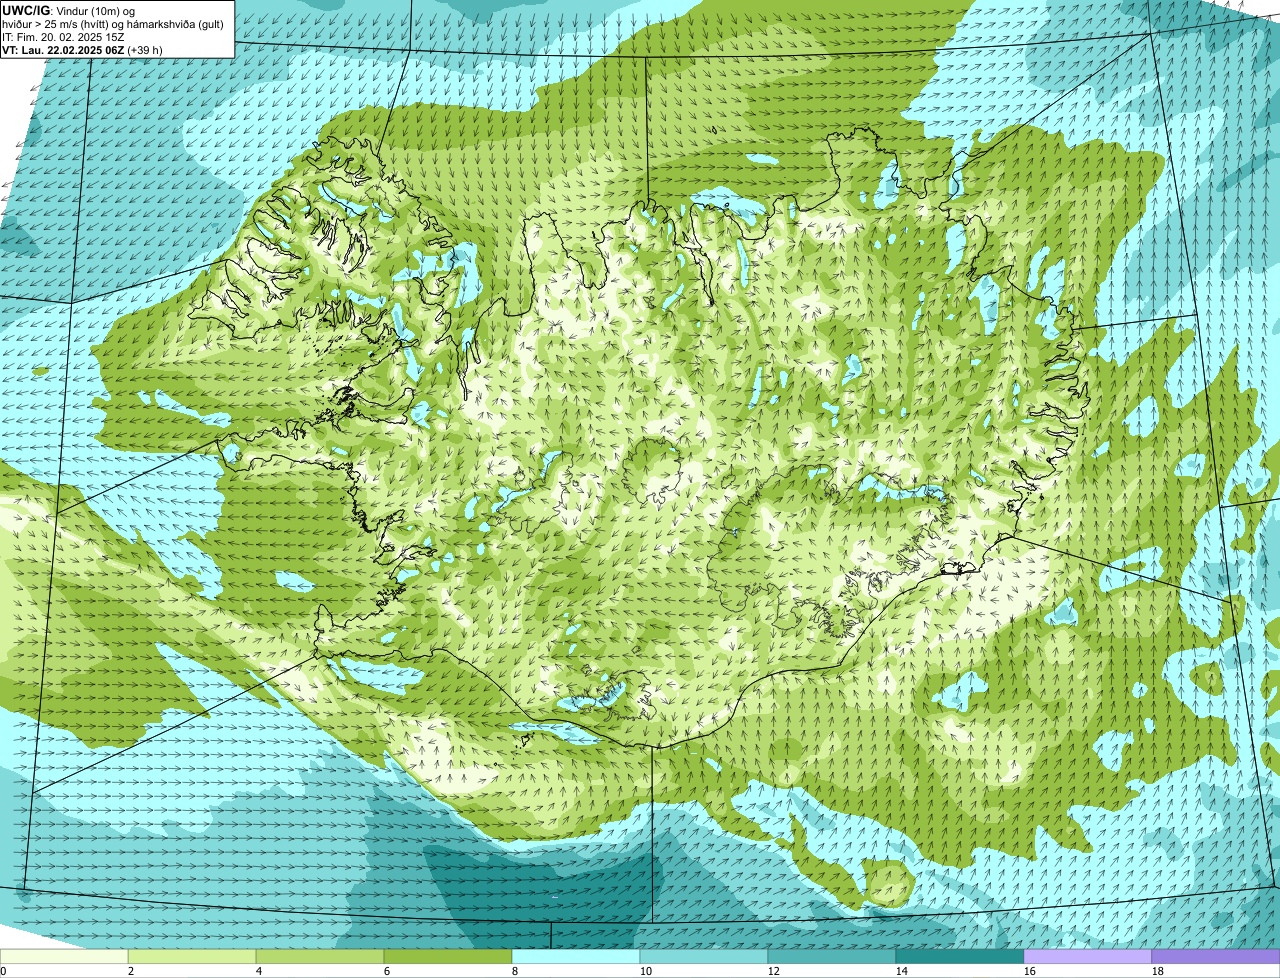Click the pale teal 10–12 m/s legend swatch
The height and width of the screenshot is (978, 1280).
coord(704,957)
